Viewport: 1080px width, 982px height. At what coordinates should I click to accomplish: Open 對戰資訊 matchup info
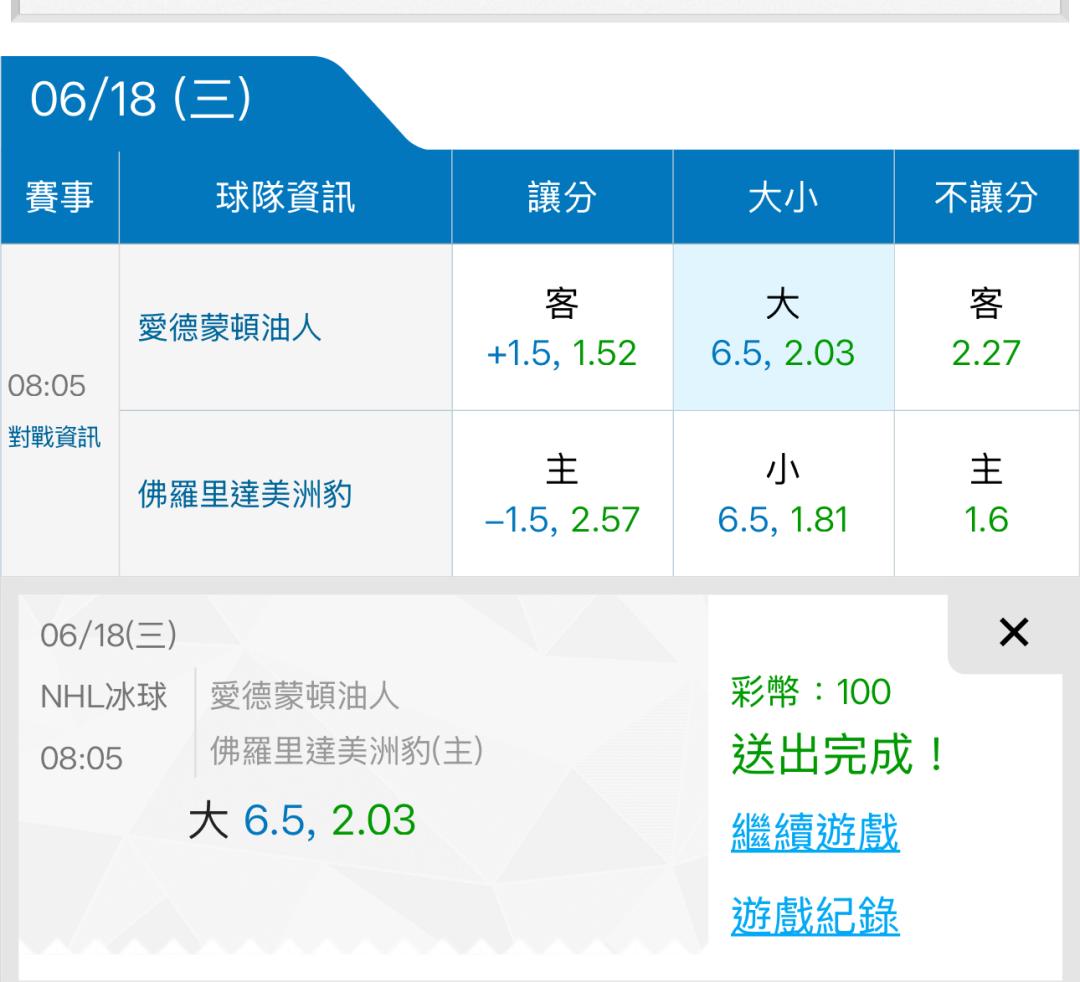[x=55, y=438]
